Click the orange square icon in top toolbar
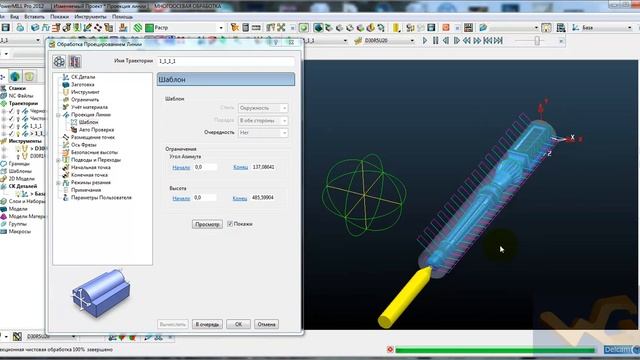Screen dimensions: 640x360 (446, 27)
